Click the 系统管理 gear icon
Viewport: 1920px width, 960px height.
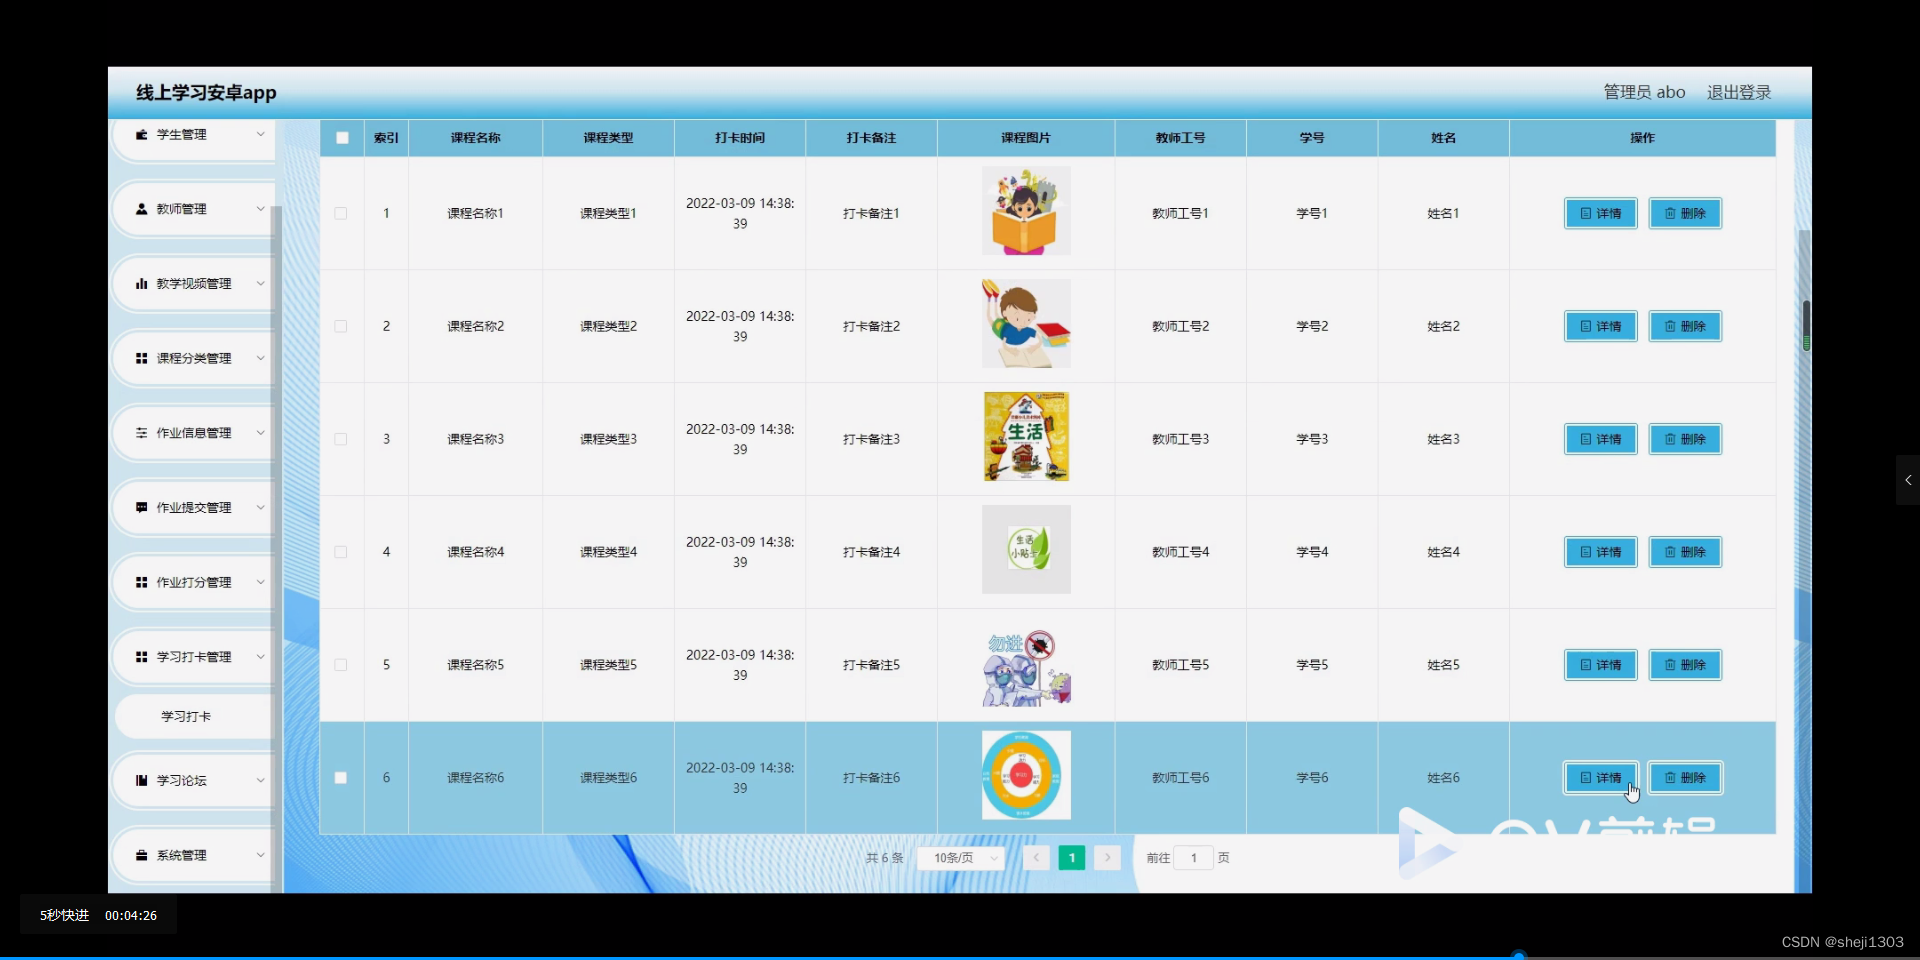point(140,855)
